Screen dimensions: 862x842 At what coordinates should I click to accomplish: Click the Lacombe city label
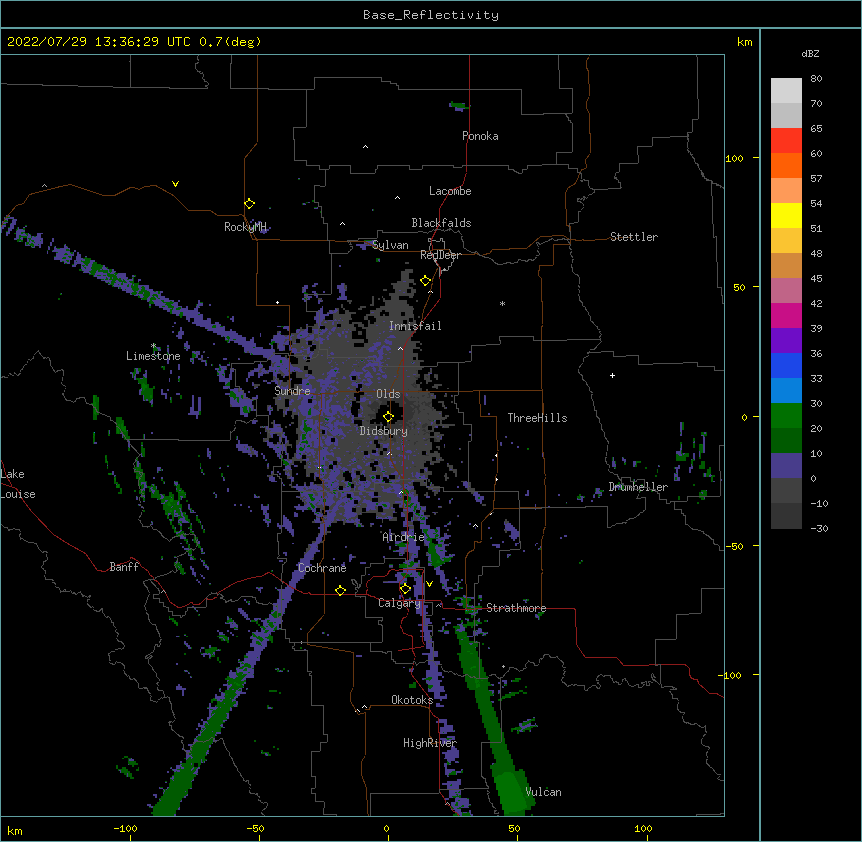click(x=450, y=191)
